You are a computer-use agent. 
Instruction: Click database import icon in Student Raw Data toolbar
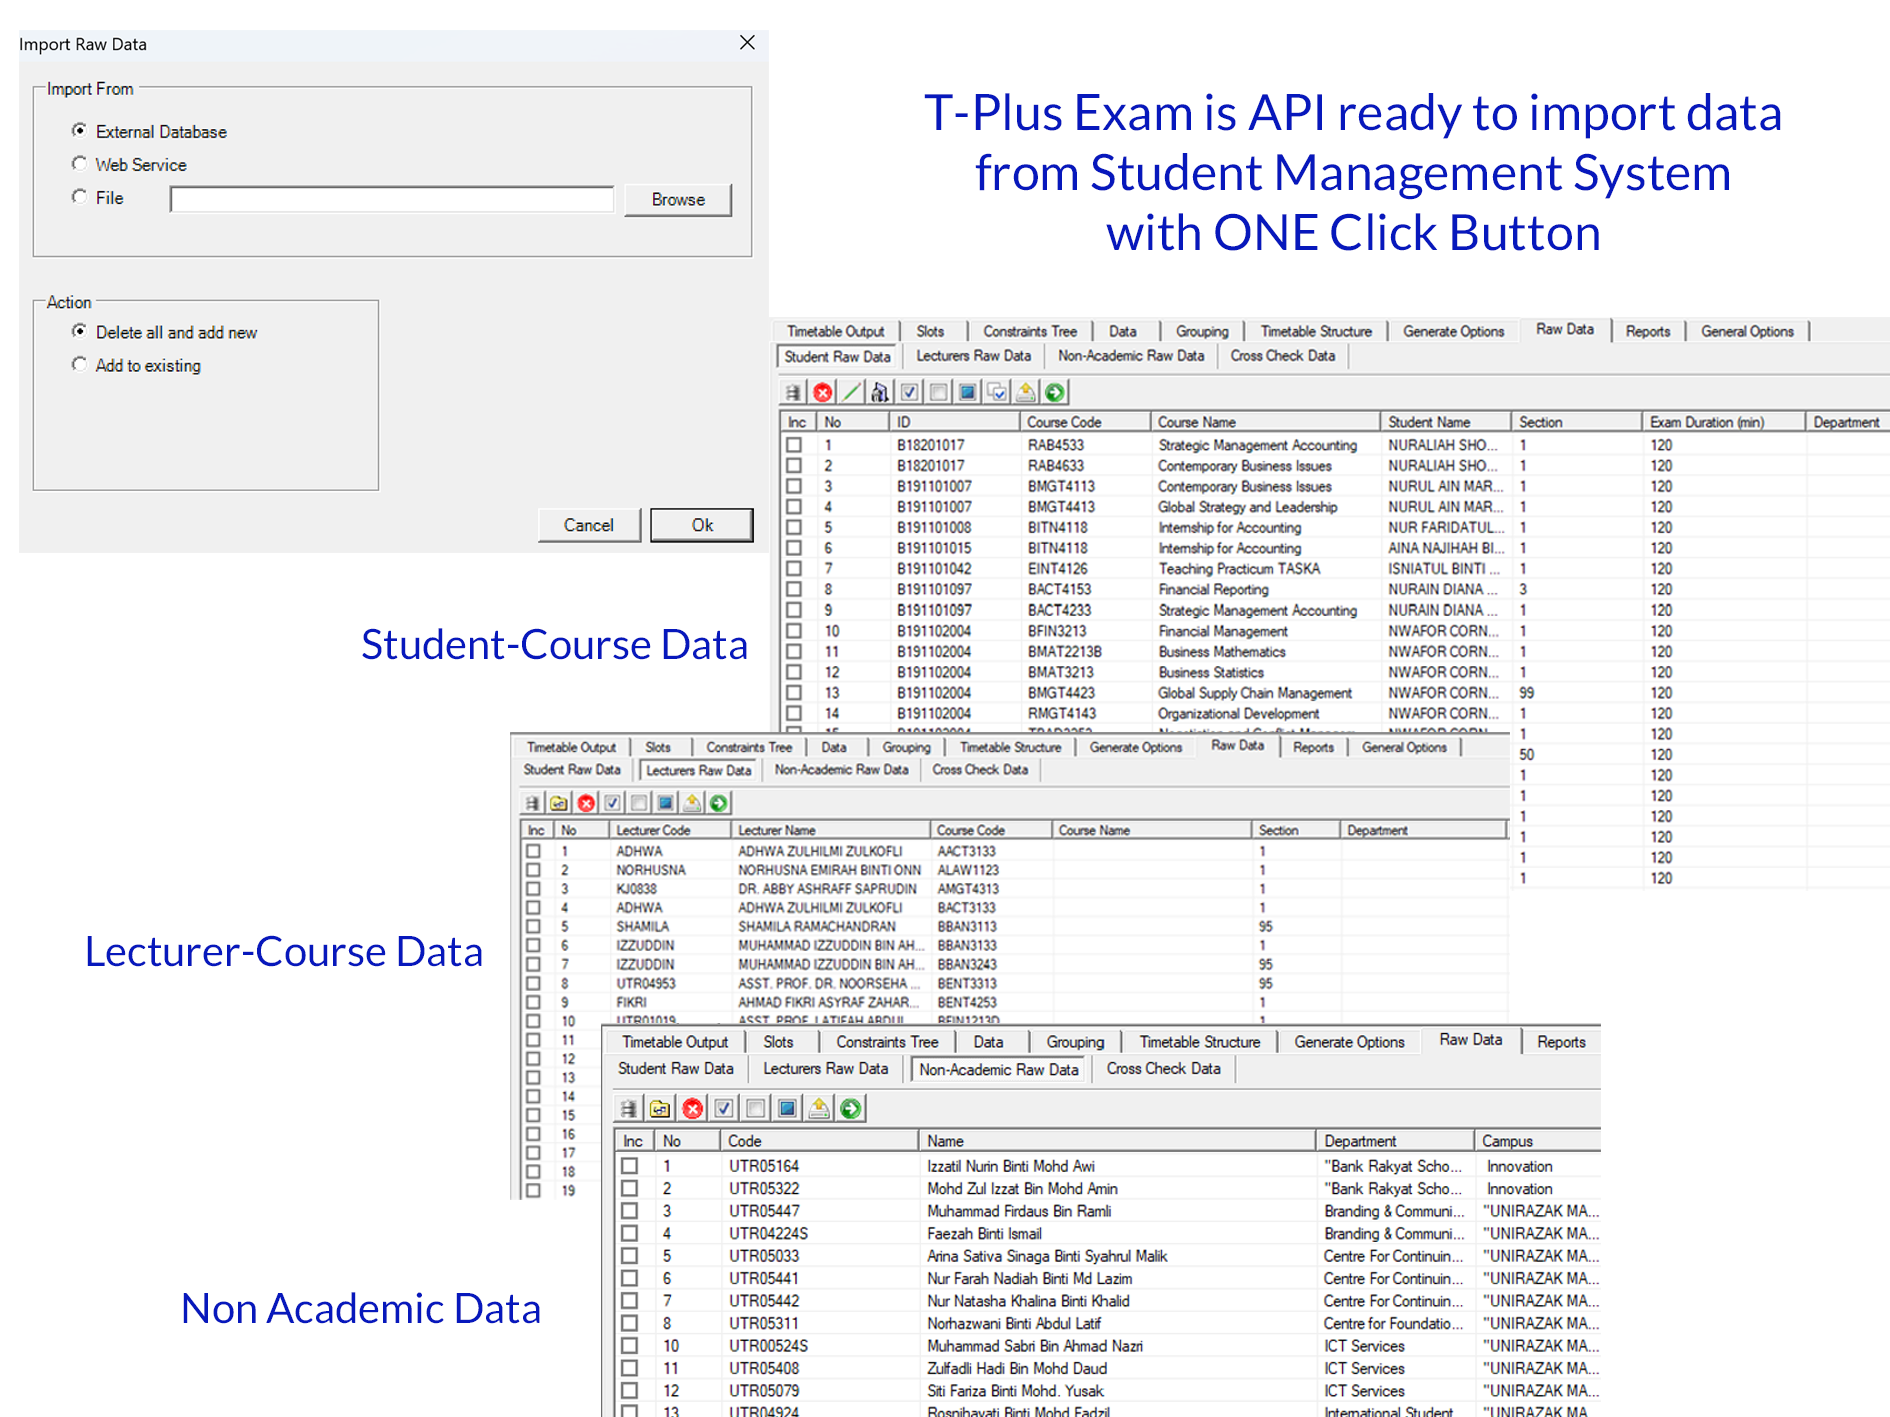coord(793,393)
